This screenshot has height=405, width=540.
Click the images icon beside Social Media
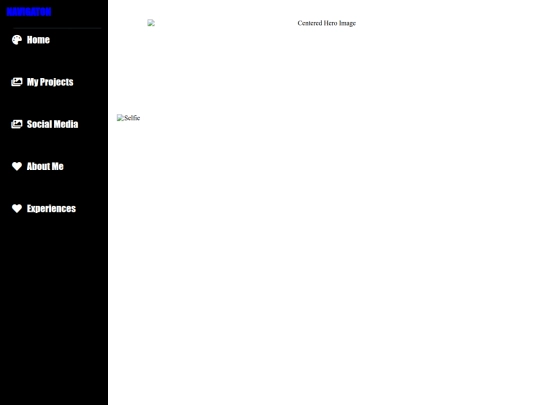(17, 124)
